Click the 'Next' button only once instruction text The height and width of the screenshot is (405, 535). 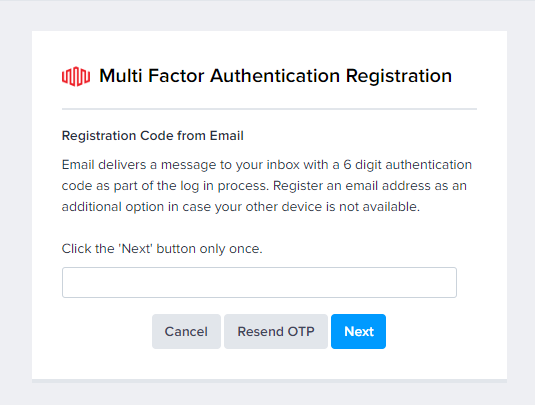[162, 249]
